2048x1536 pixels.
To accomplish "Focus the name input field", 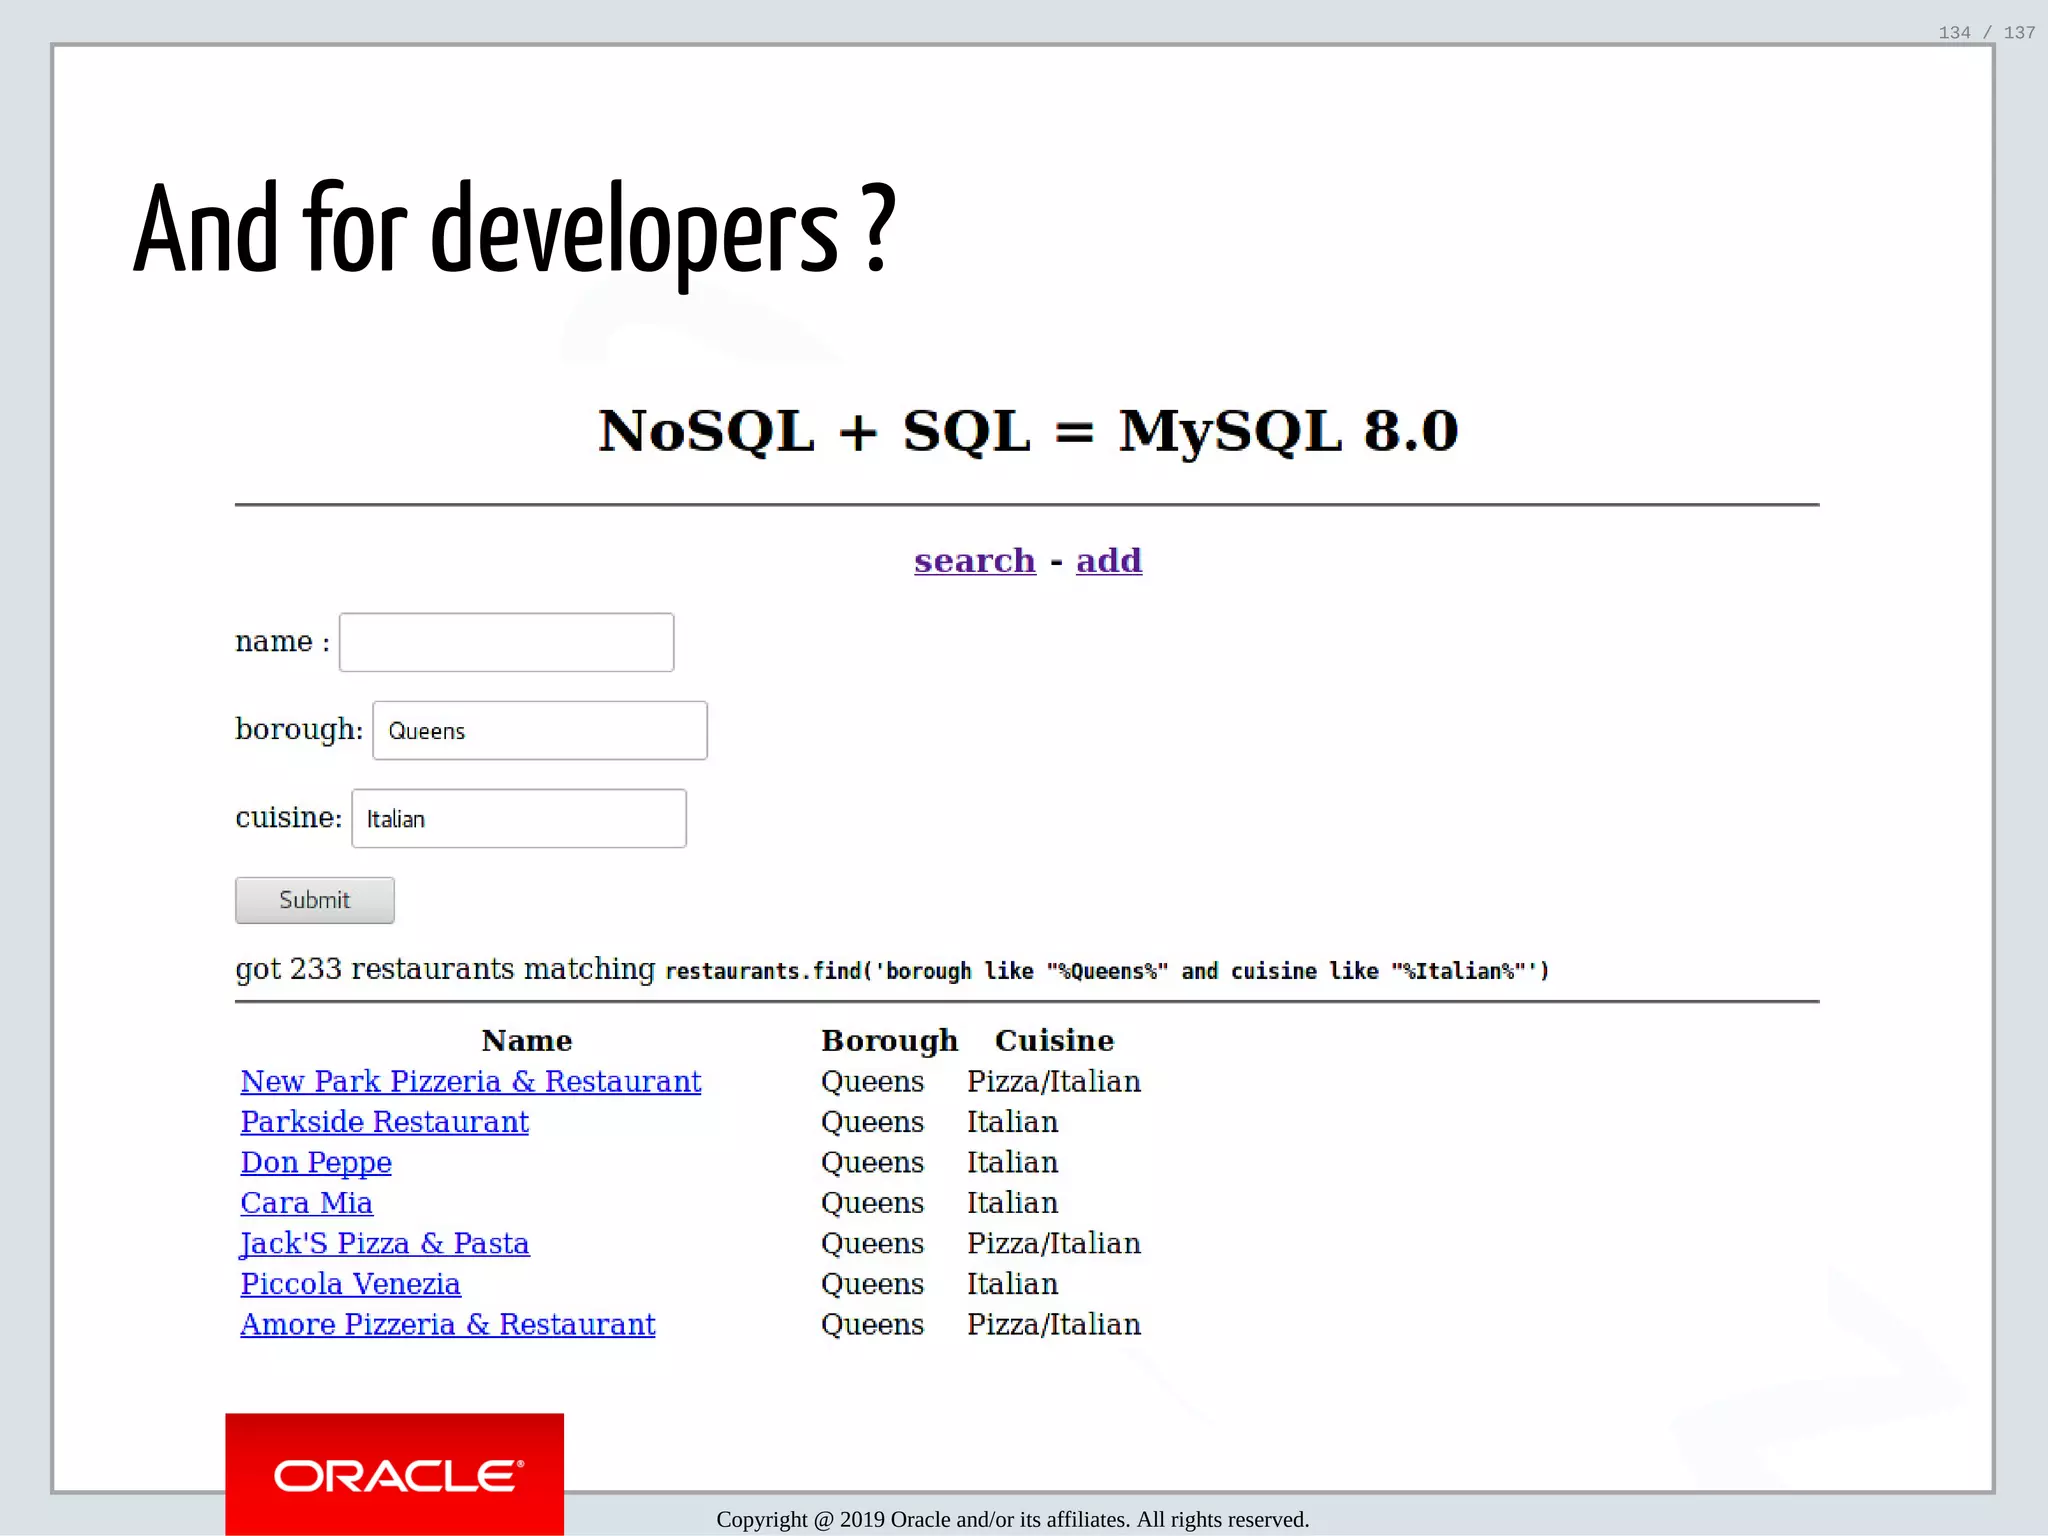I will (x=506, y=642).
